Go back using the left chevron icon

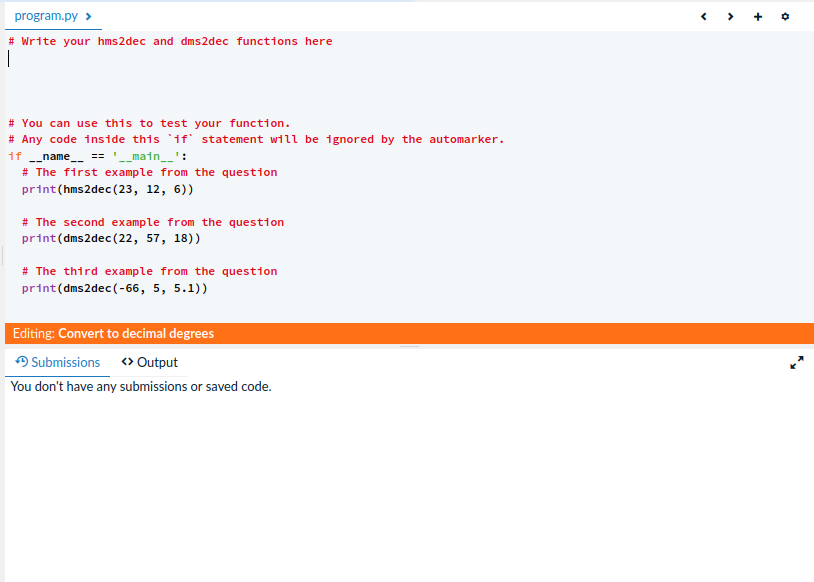[703, 17]
